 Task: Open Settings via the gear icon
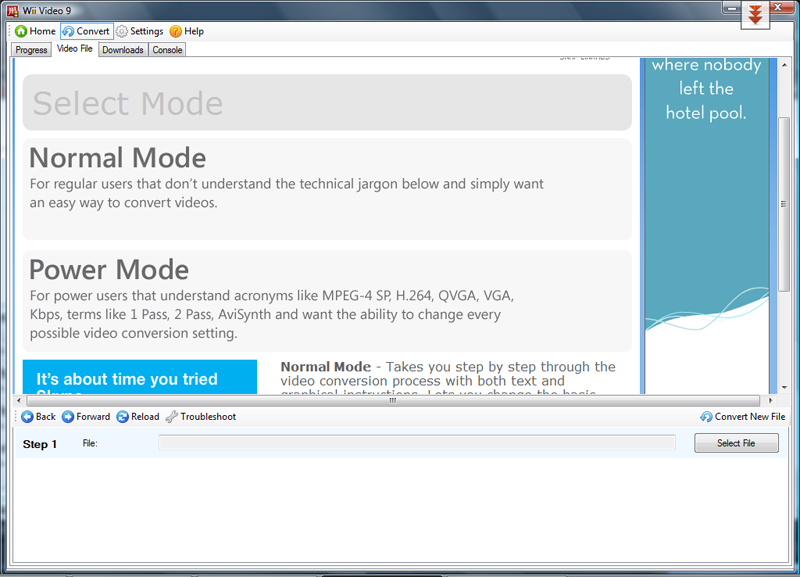[121, 32]
